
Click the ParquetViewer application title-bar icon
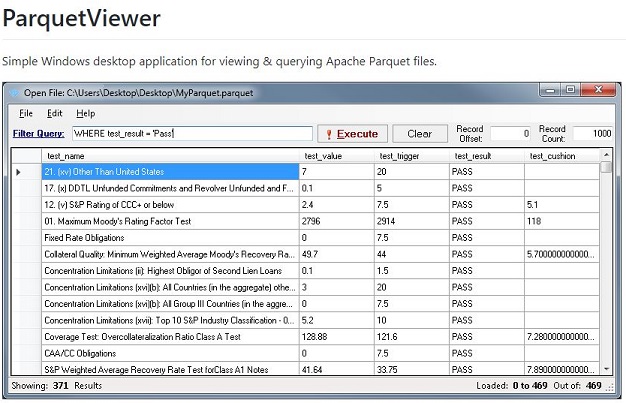[x=14, y=93]
